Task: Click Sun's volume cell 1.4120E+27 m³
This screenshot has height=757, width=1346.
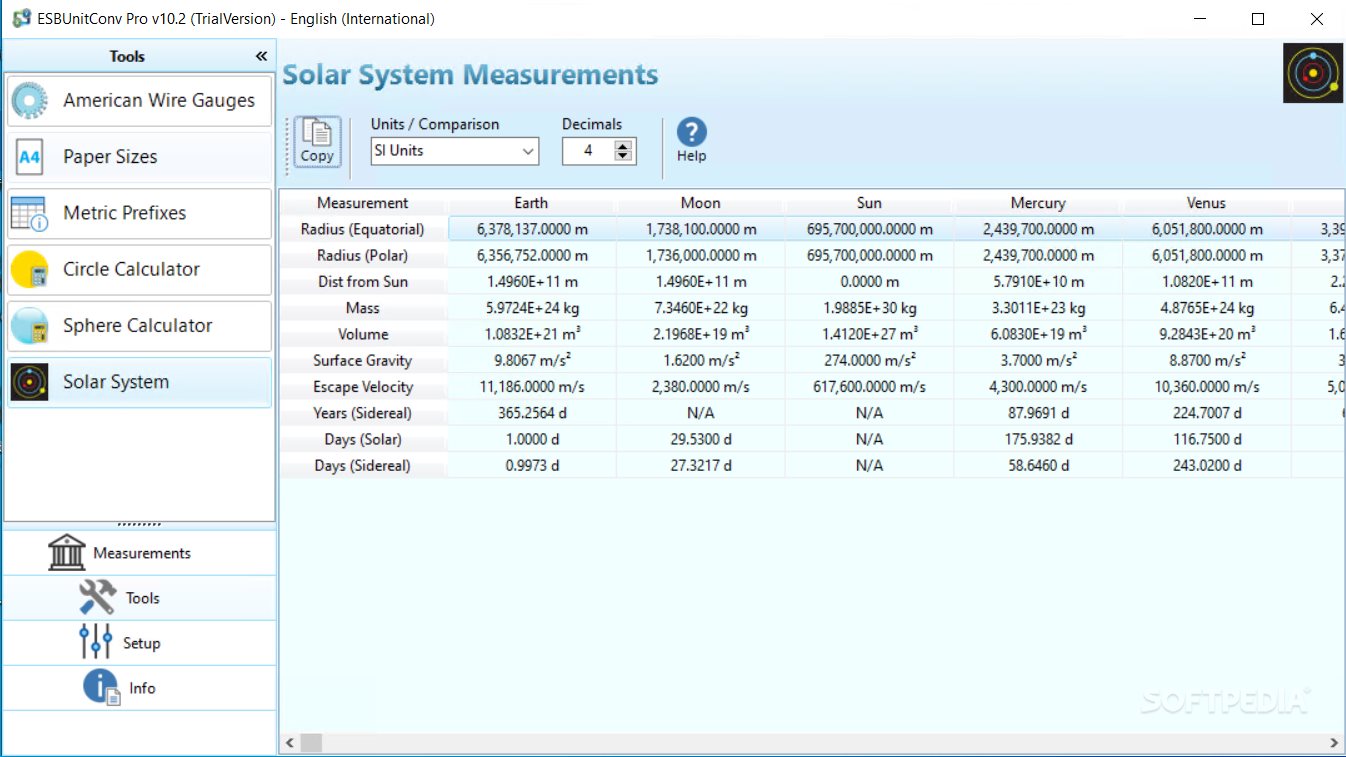Action: [870, 334]
